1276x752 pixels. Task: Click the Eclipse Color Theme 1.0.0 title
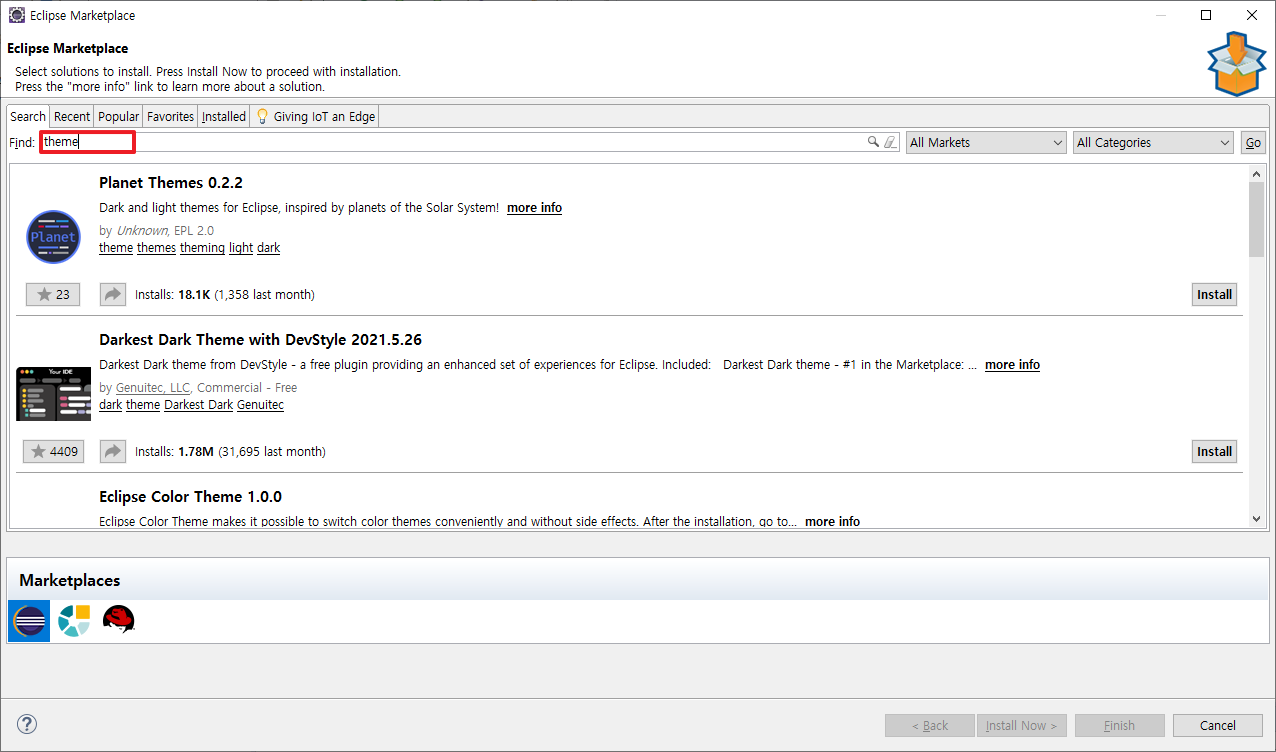(190, 497)
